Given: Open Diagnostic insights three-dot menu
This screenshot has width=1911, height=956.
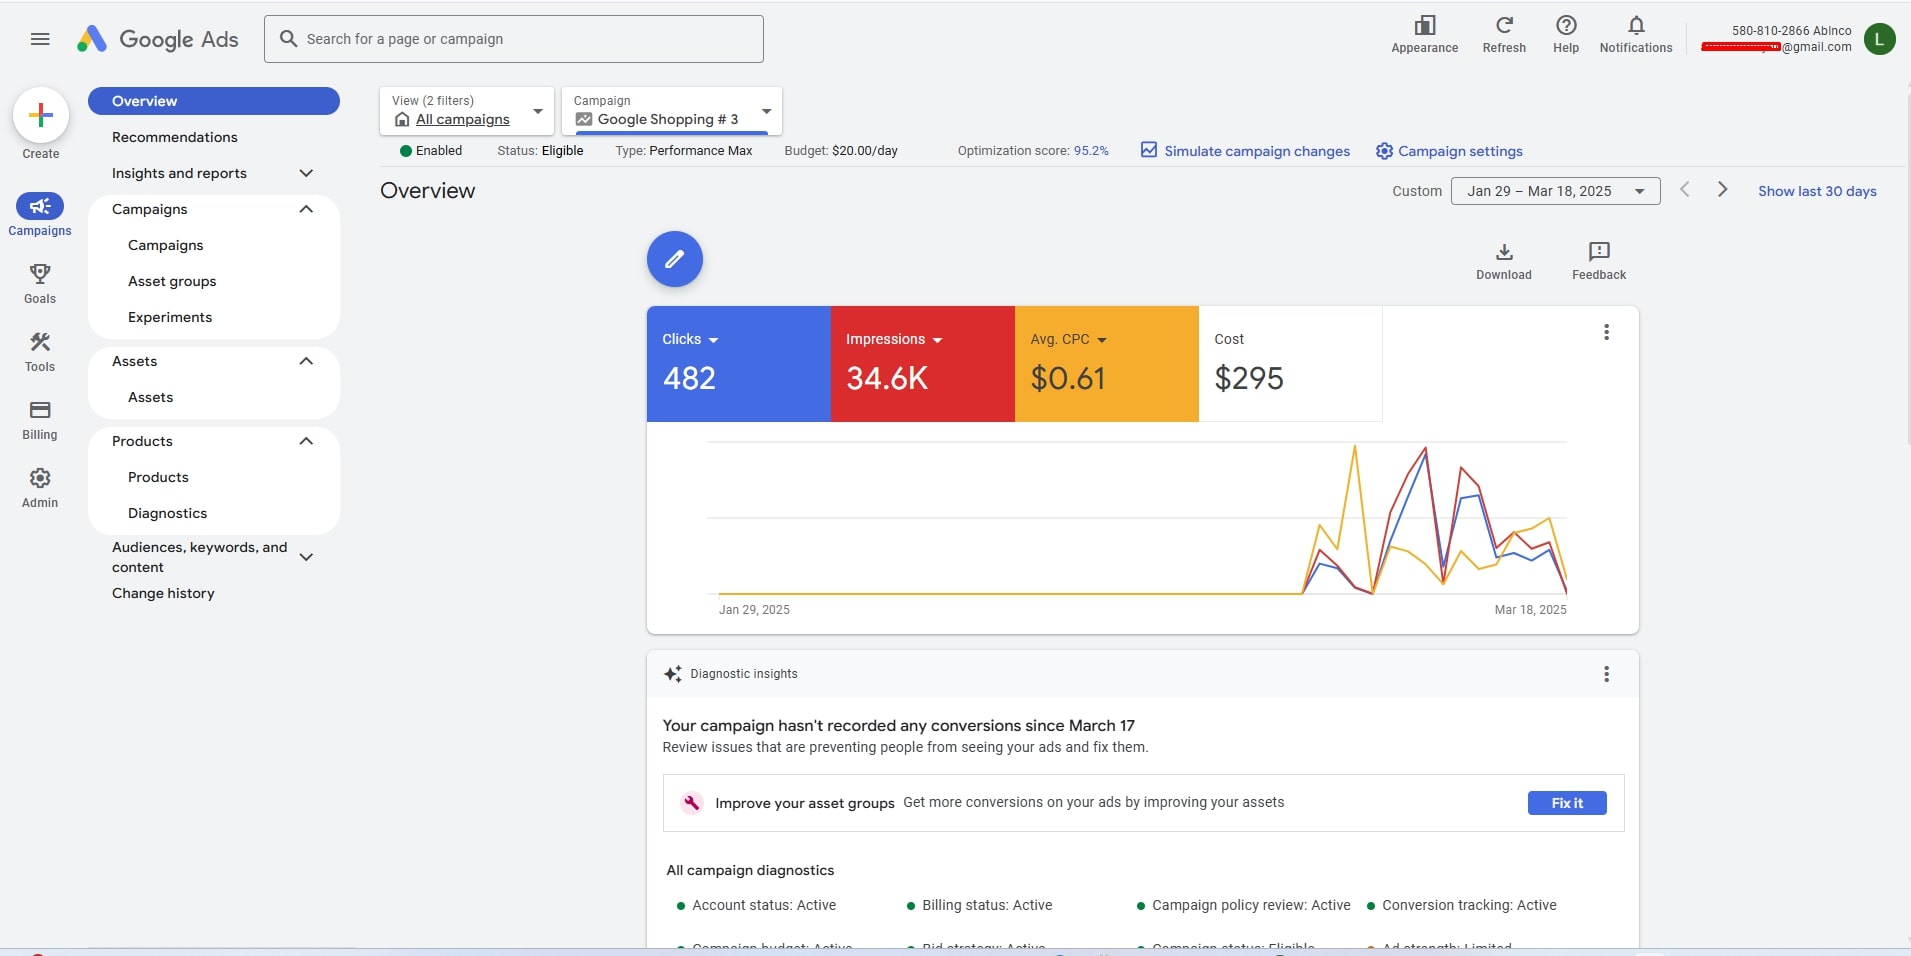Looking at the screenshot, I should (1607, 674).
